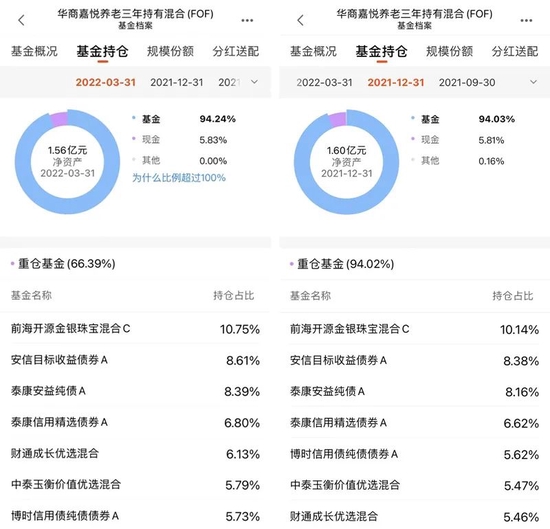This screenshot has height=529, width=550.
Task: Open the three-dot menu in right panel
Action: point(526,20)
